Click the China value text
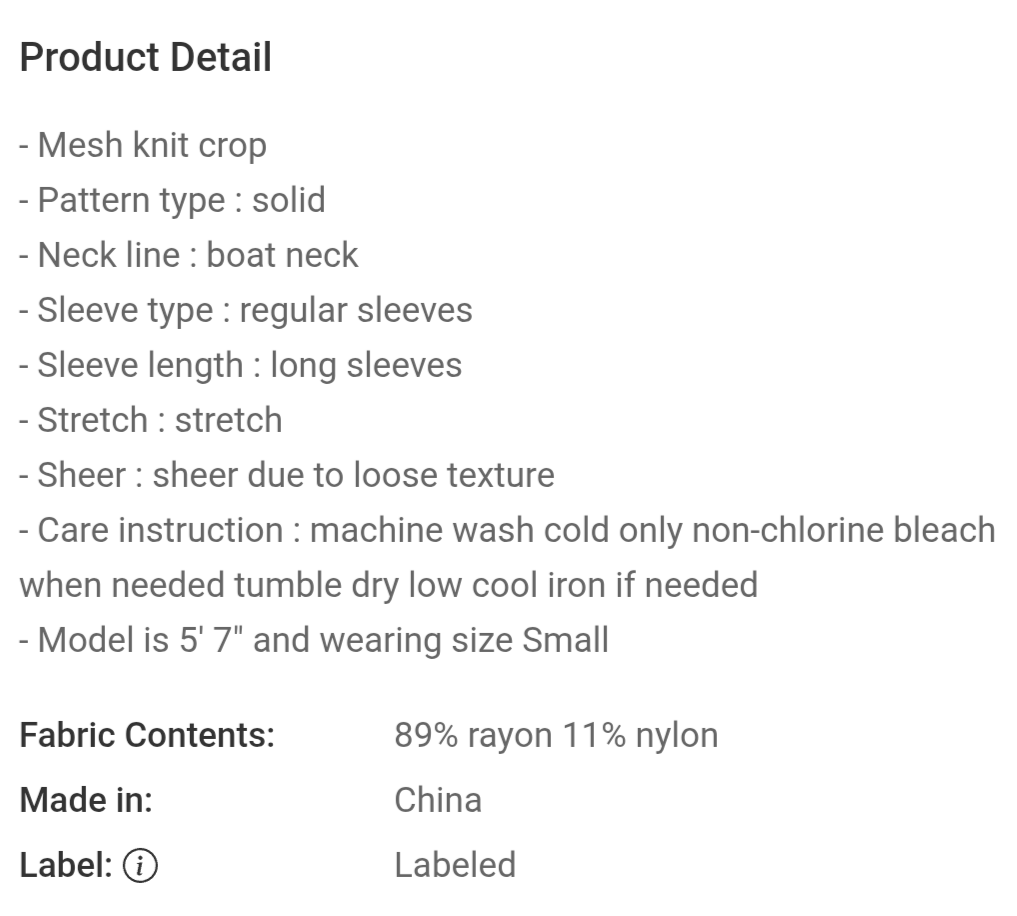Viewport: 1017px width, 916px height. (438, 801)
